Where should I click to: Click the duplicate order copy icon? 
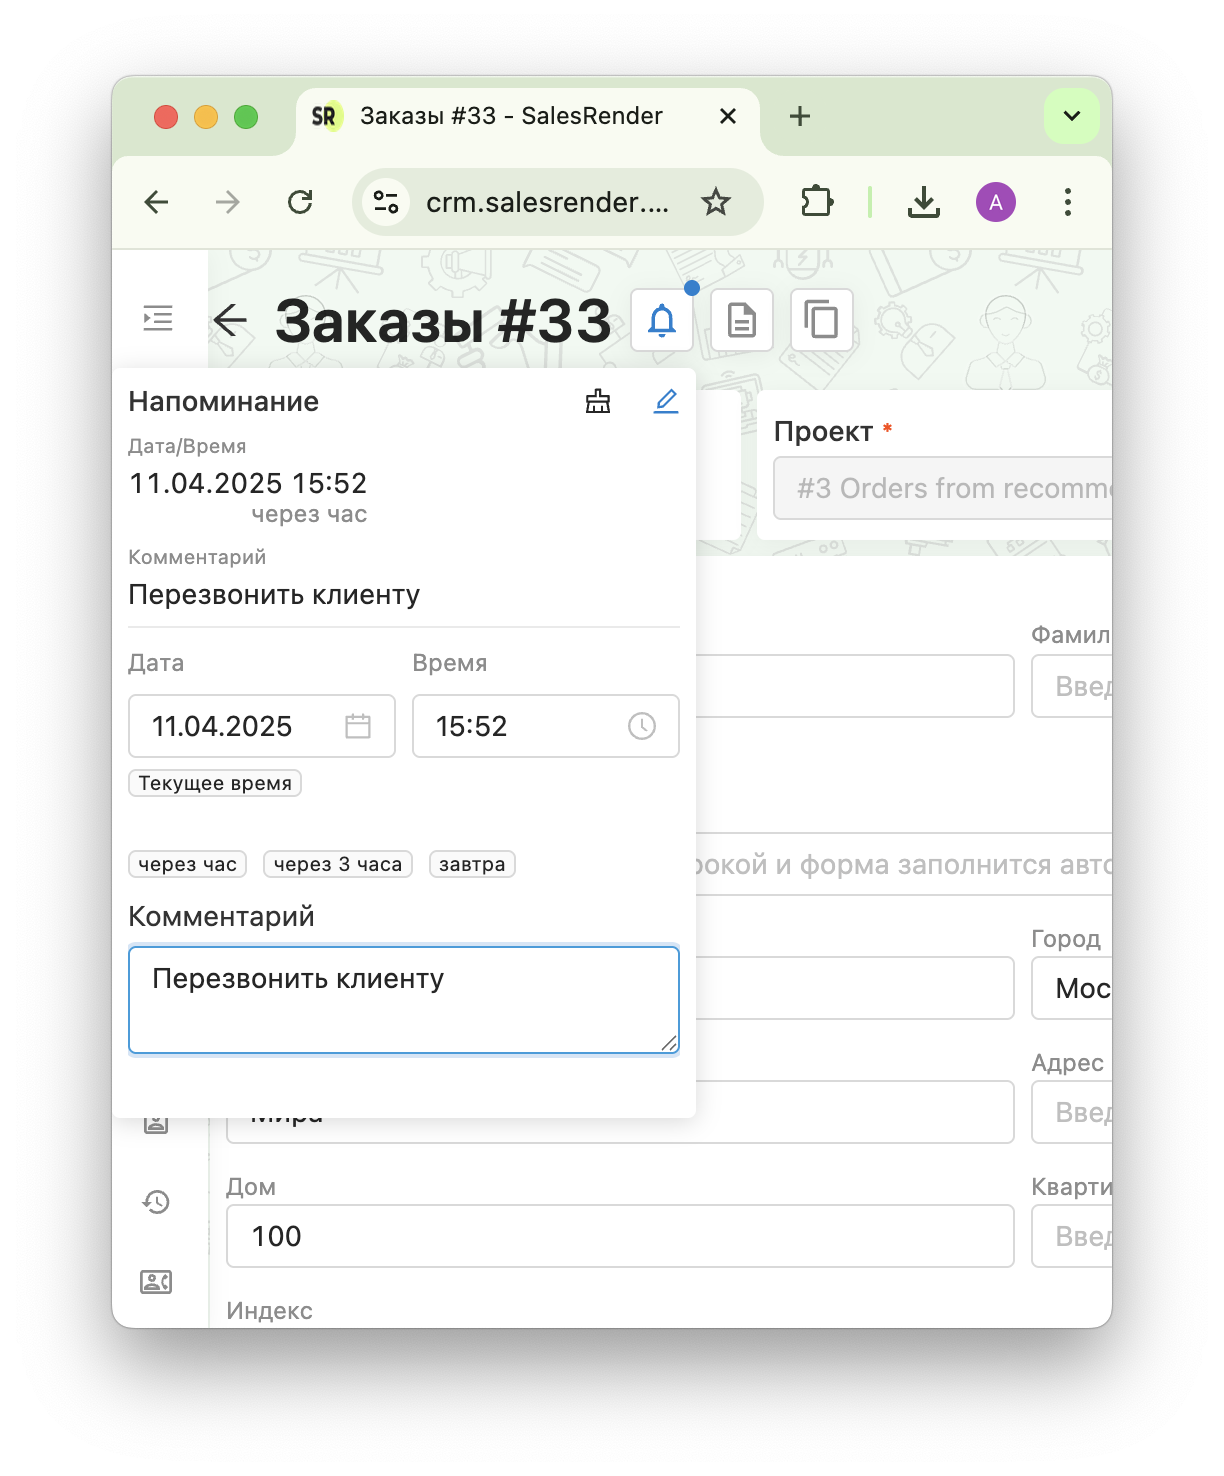(x=822, y=320)
